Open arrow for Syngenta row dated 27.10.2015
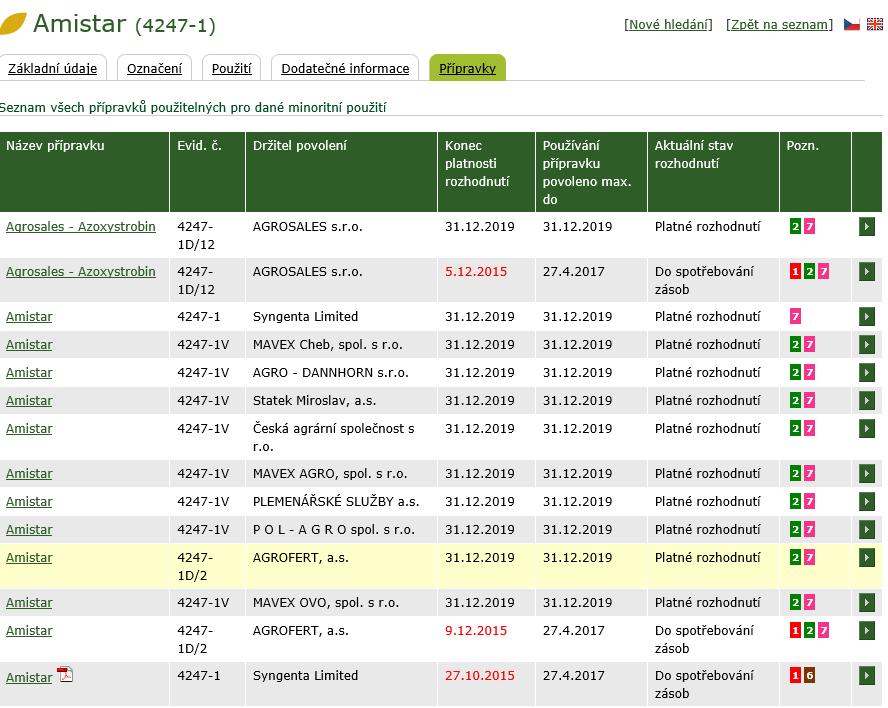This screenshot has width=888, height=708. coord(866,676)
